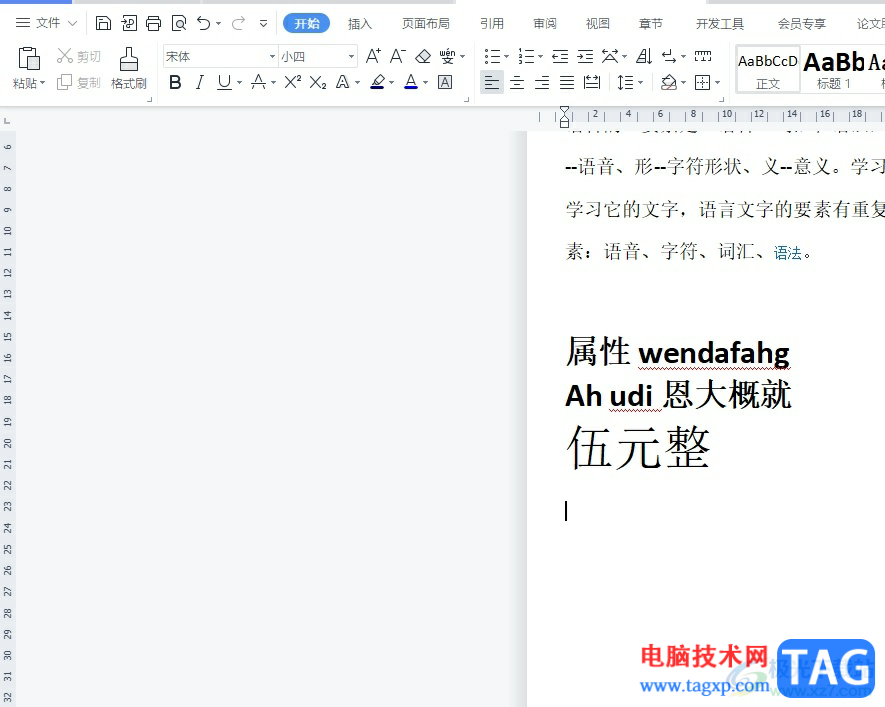Click the sort icon
Image resolution: width=885 pixels, height=707 pixels.
click(644, 56)
